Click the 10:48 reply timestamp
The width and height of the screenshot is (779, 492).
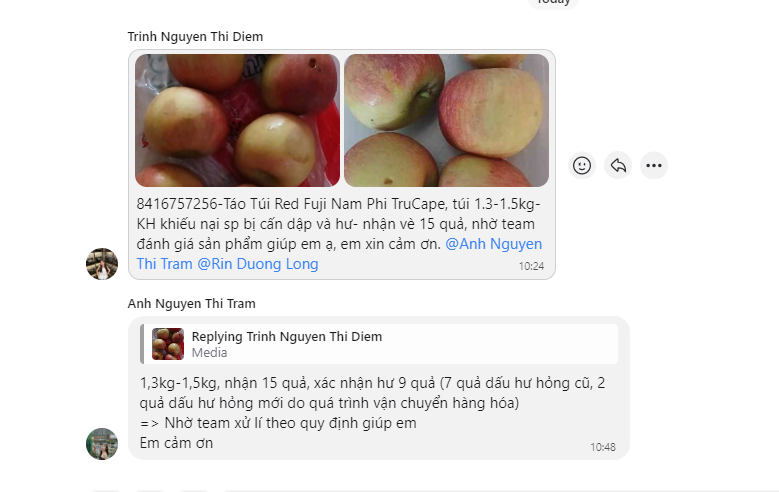(x=603, y=447)
